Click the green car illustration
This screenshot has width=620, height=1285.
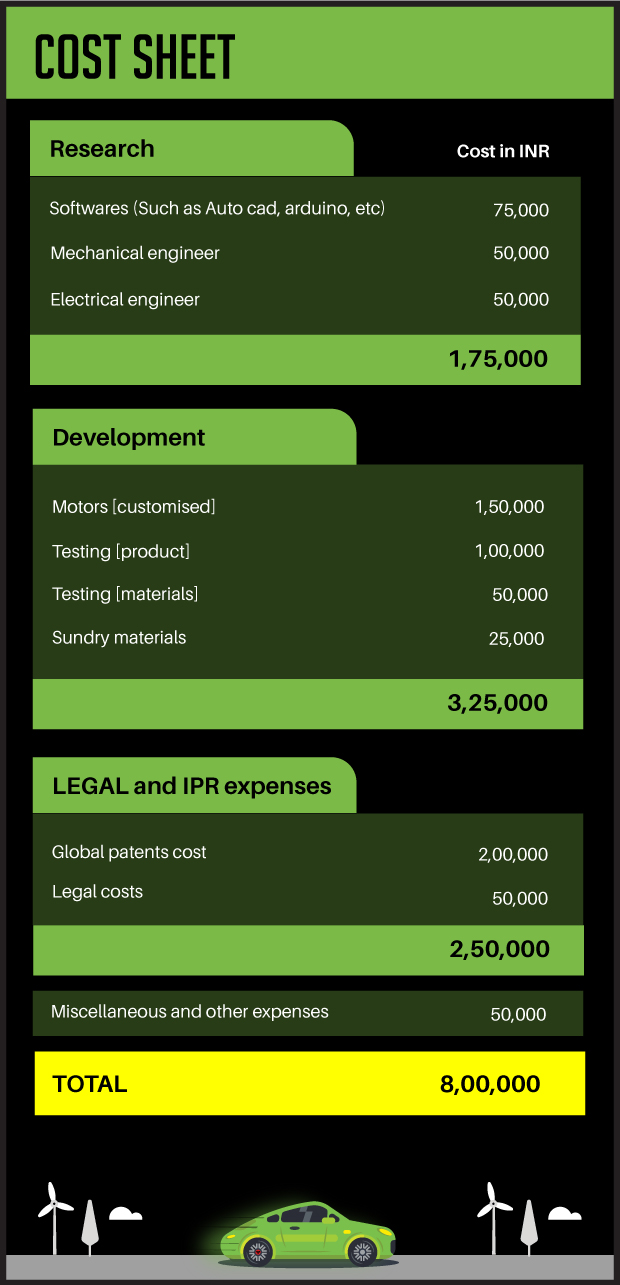pyautogui.click(x=308, y=1233)
